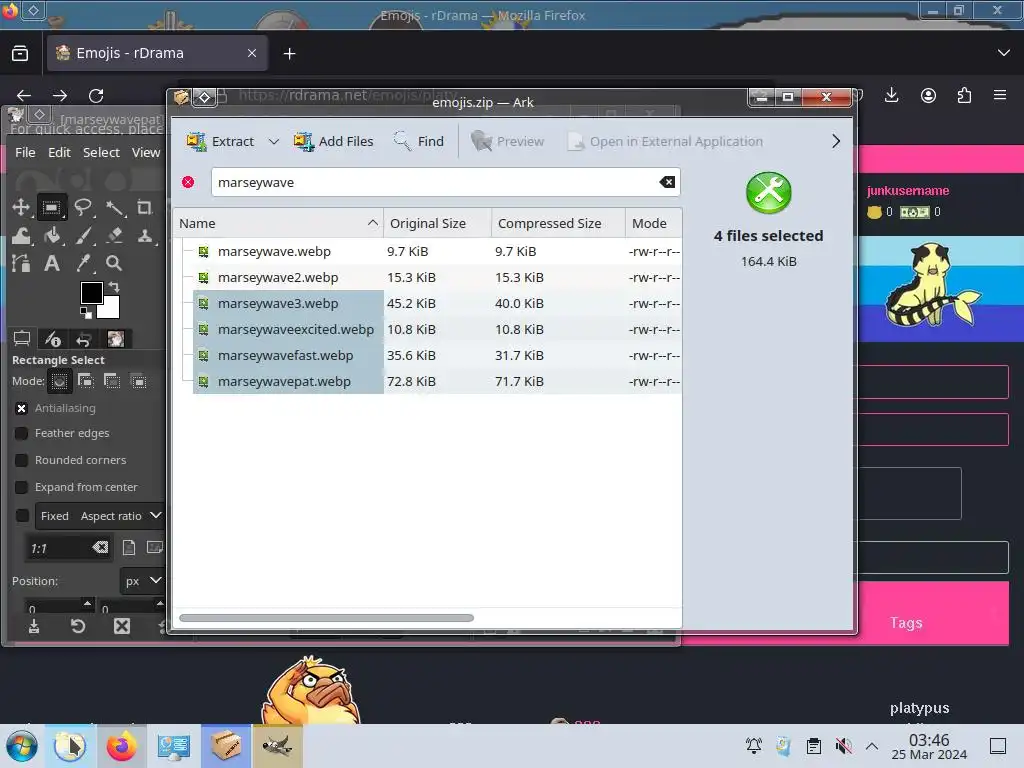
Task: Expand the Extract dropdown arrow
Action: click(x=274, y=141)
